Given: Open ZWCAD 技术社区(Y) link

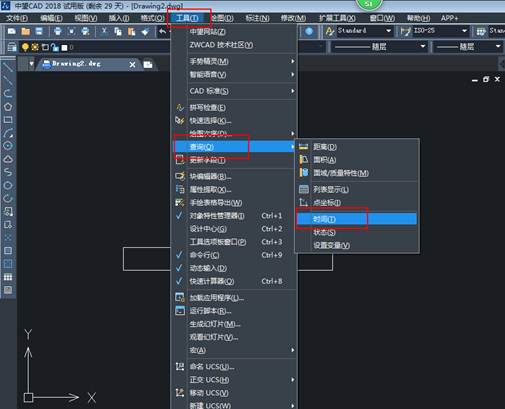Looking at the screenshot, I should pyautogui.click(x=233, y=45).
